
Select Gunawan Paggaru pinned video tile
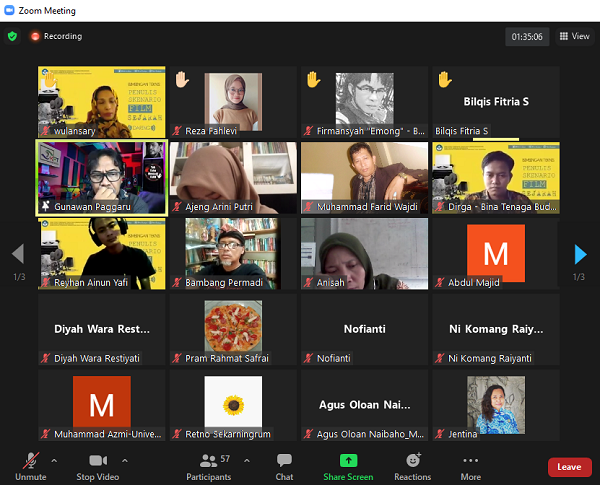coord(102,178)
